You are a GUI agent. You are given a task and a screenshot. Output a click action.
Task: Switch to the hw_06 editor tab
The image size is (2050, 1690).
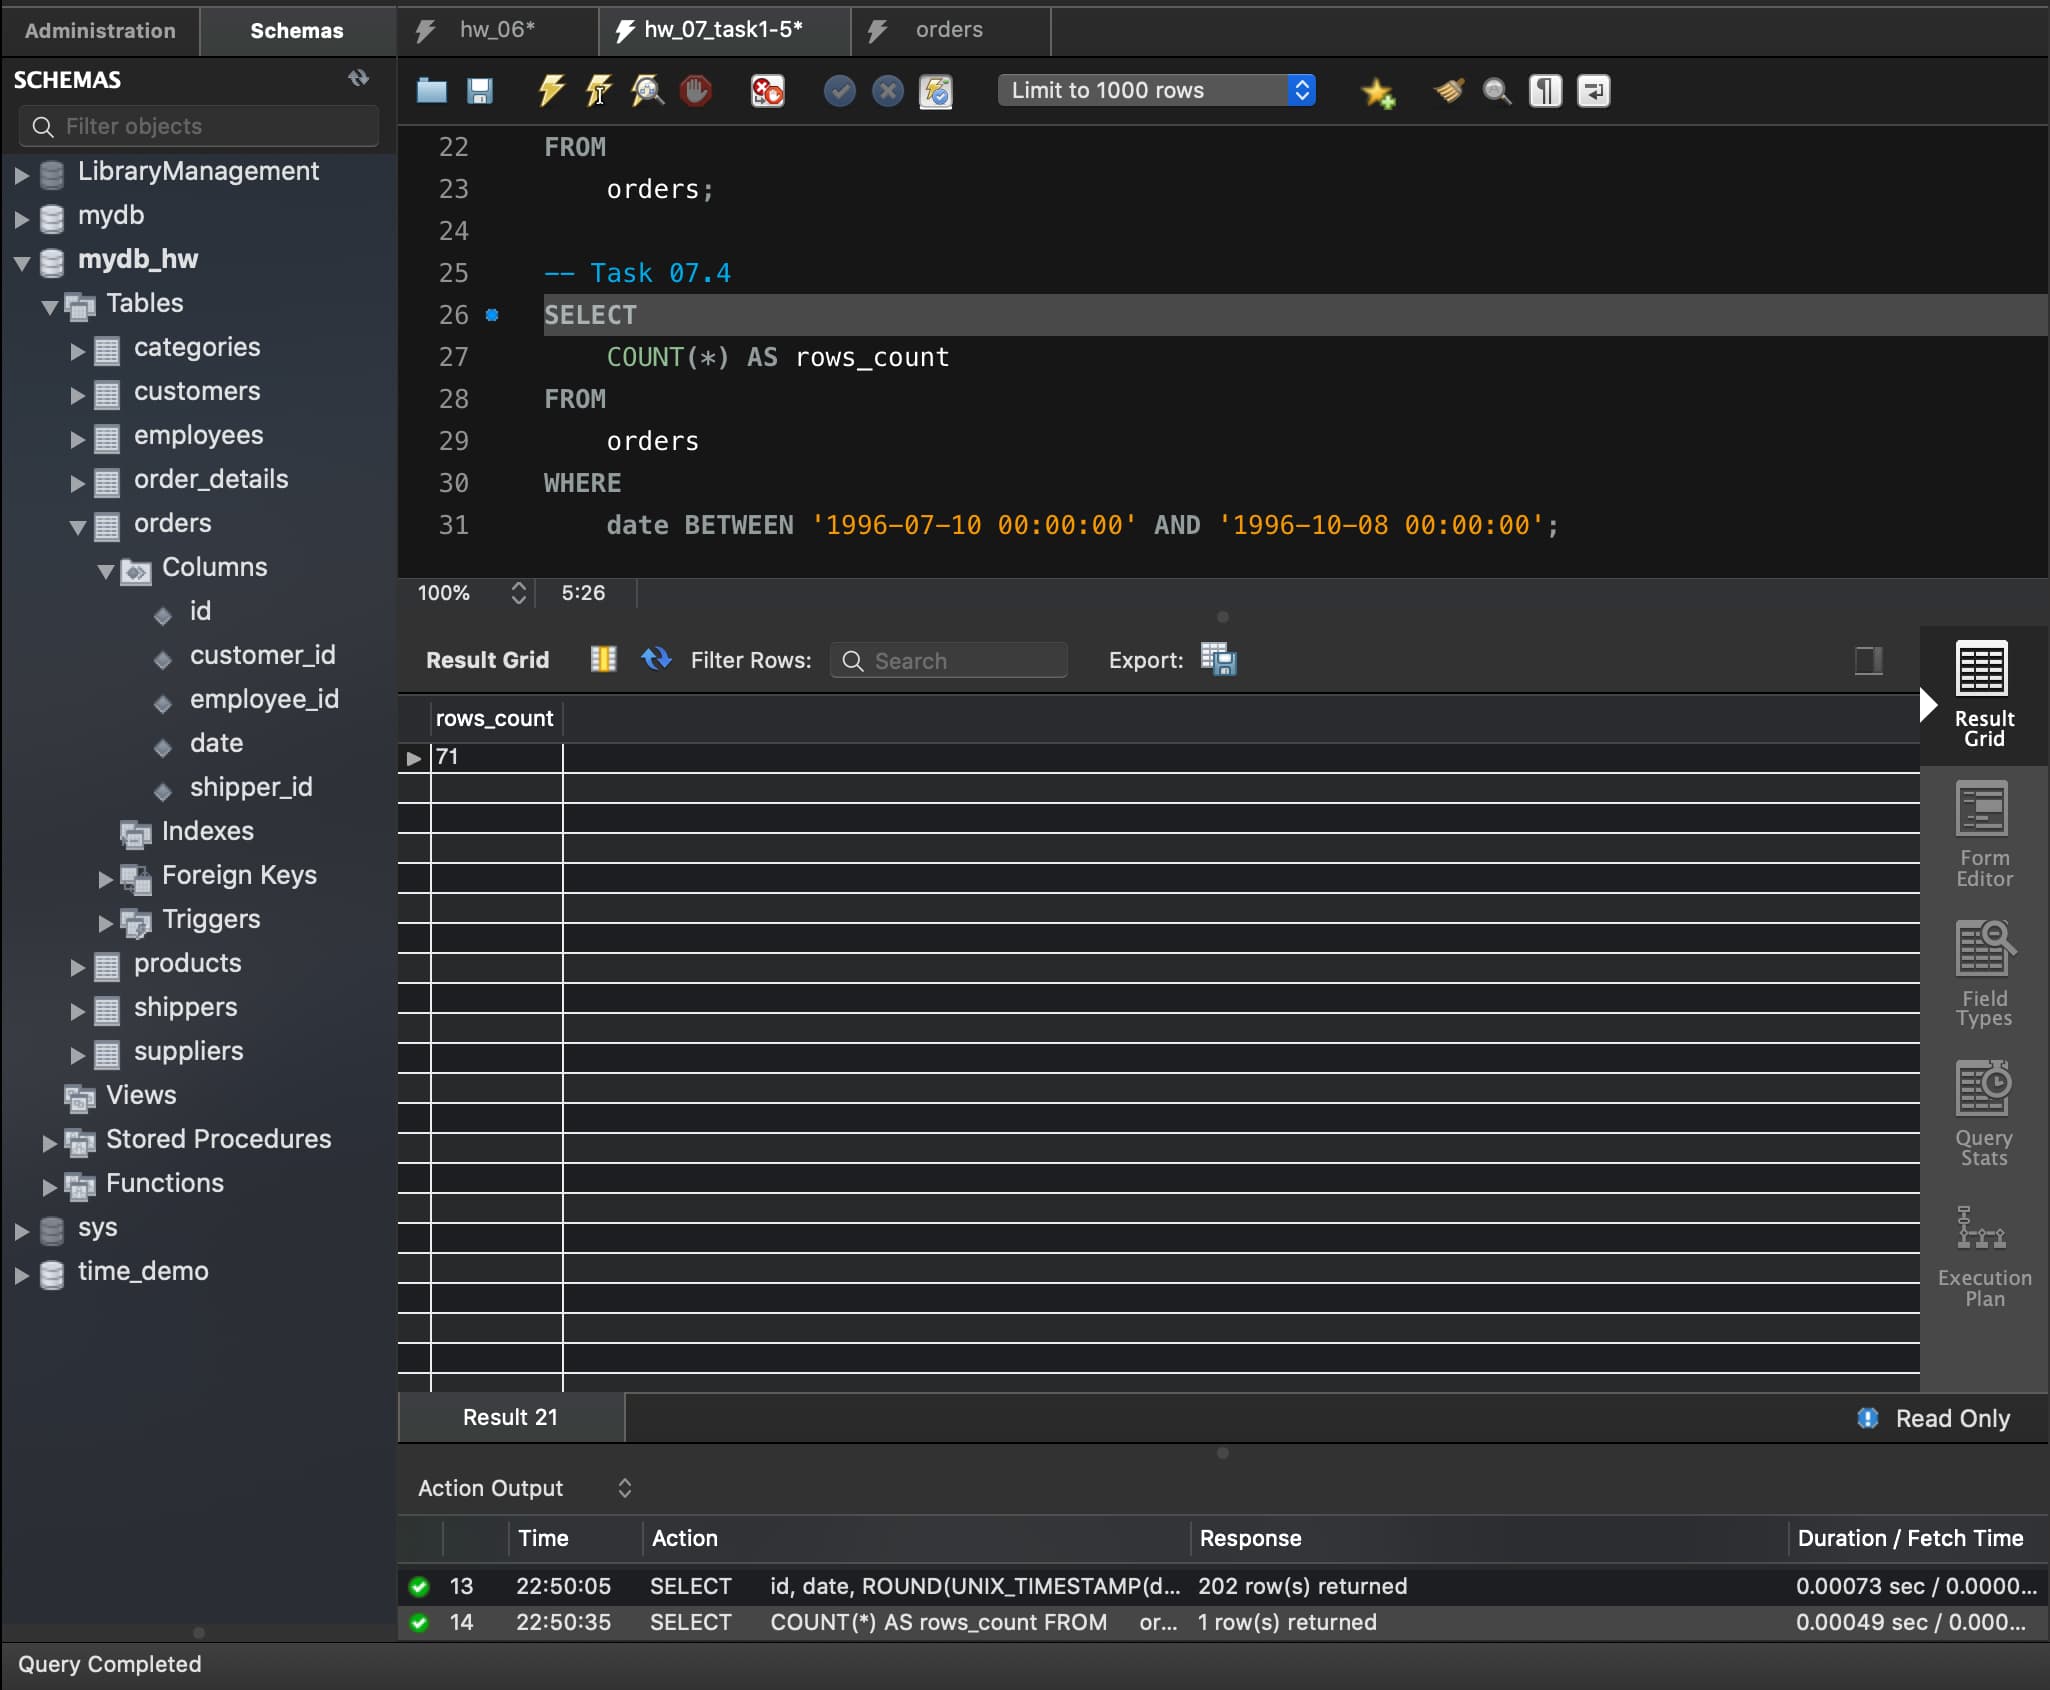click(x=497, y=30)
